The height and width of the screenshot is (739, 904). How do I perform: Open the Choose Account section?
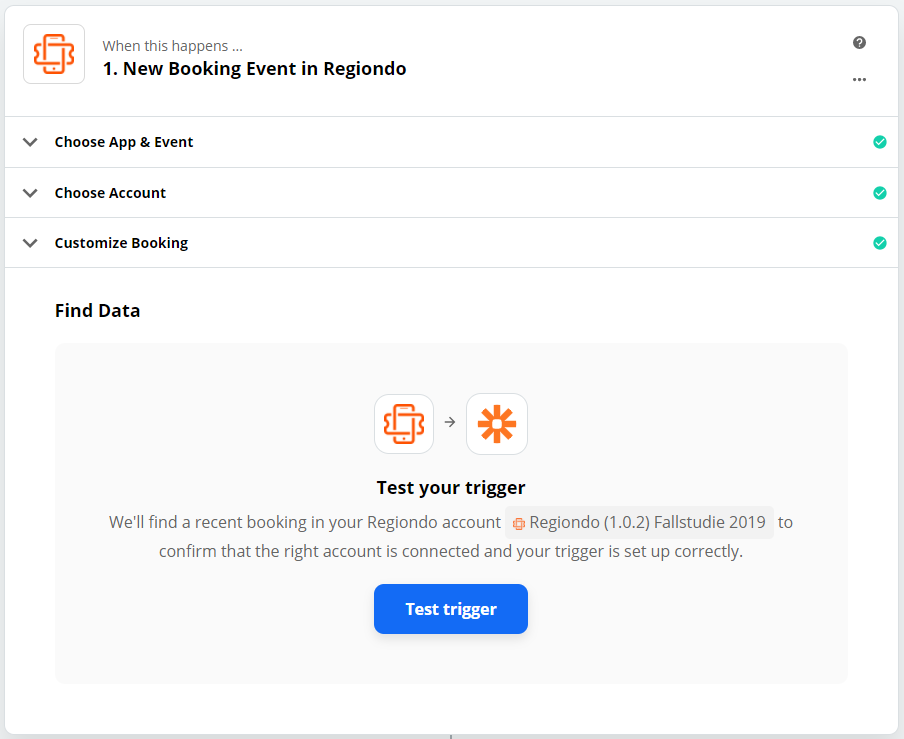tap(451, 193)
